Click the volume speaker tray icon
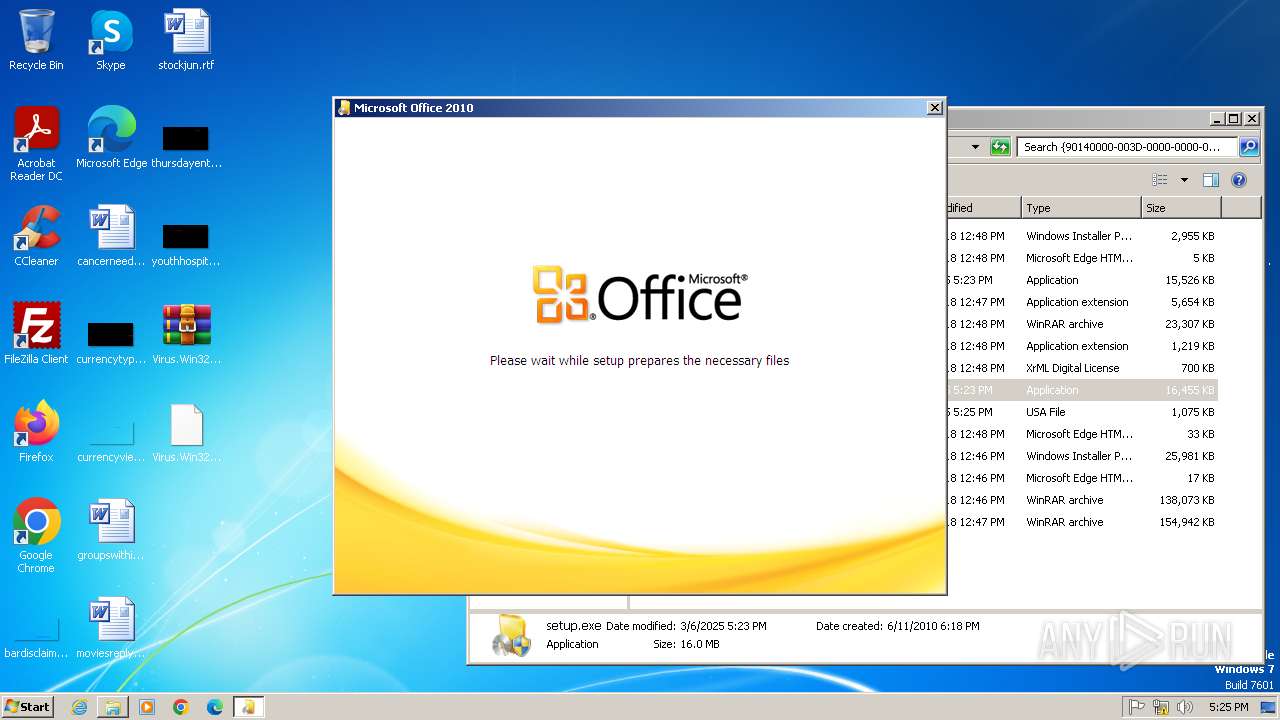The image size is (1280, 720). coord(1185,707)
